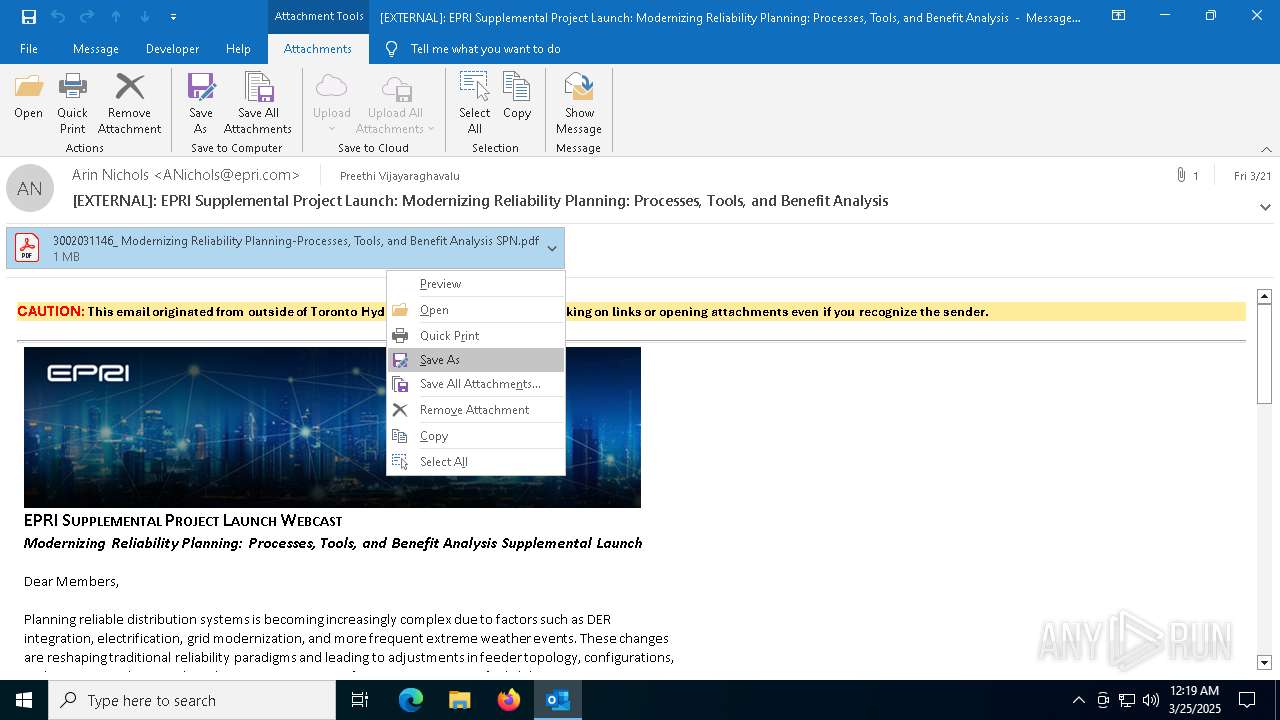The image size is (1280, 720).
Task: Click the message vertical scrollbar thumb
Action: tap(1264, 354)
